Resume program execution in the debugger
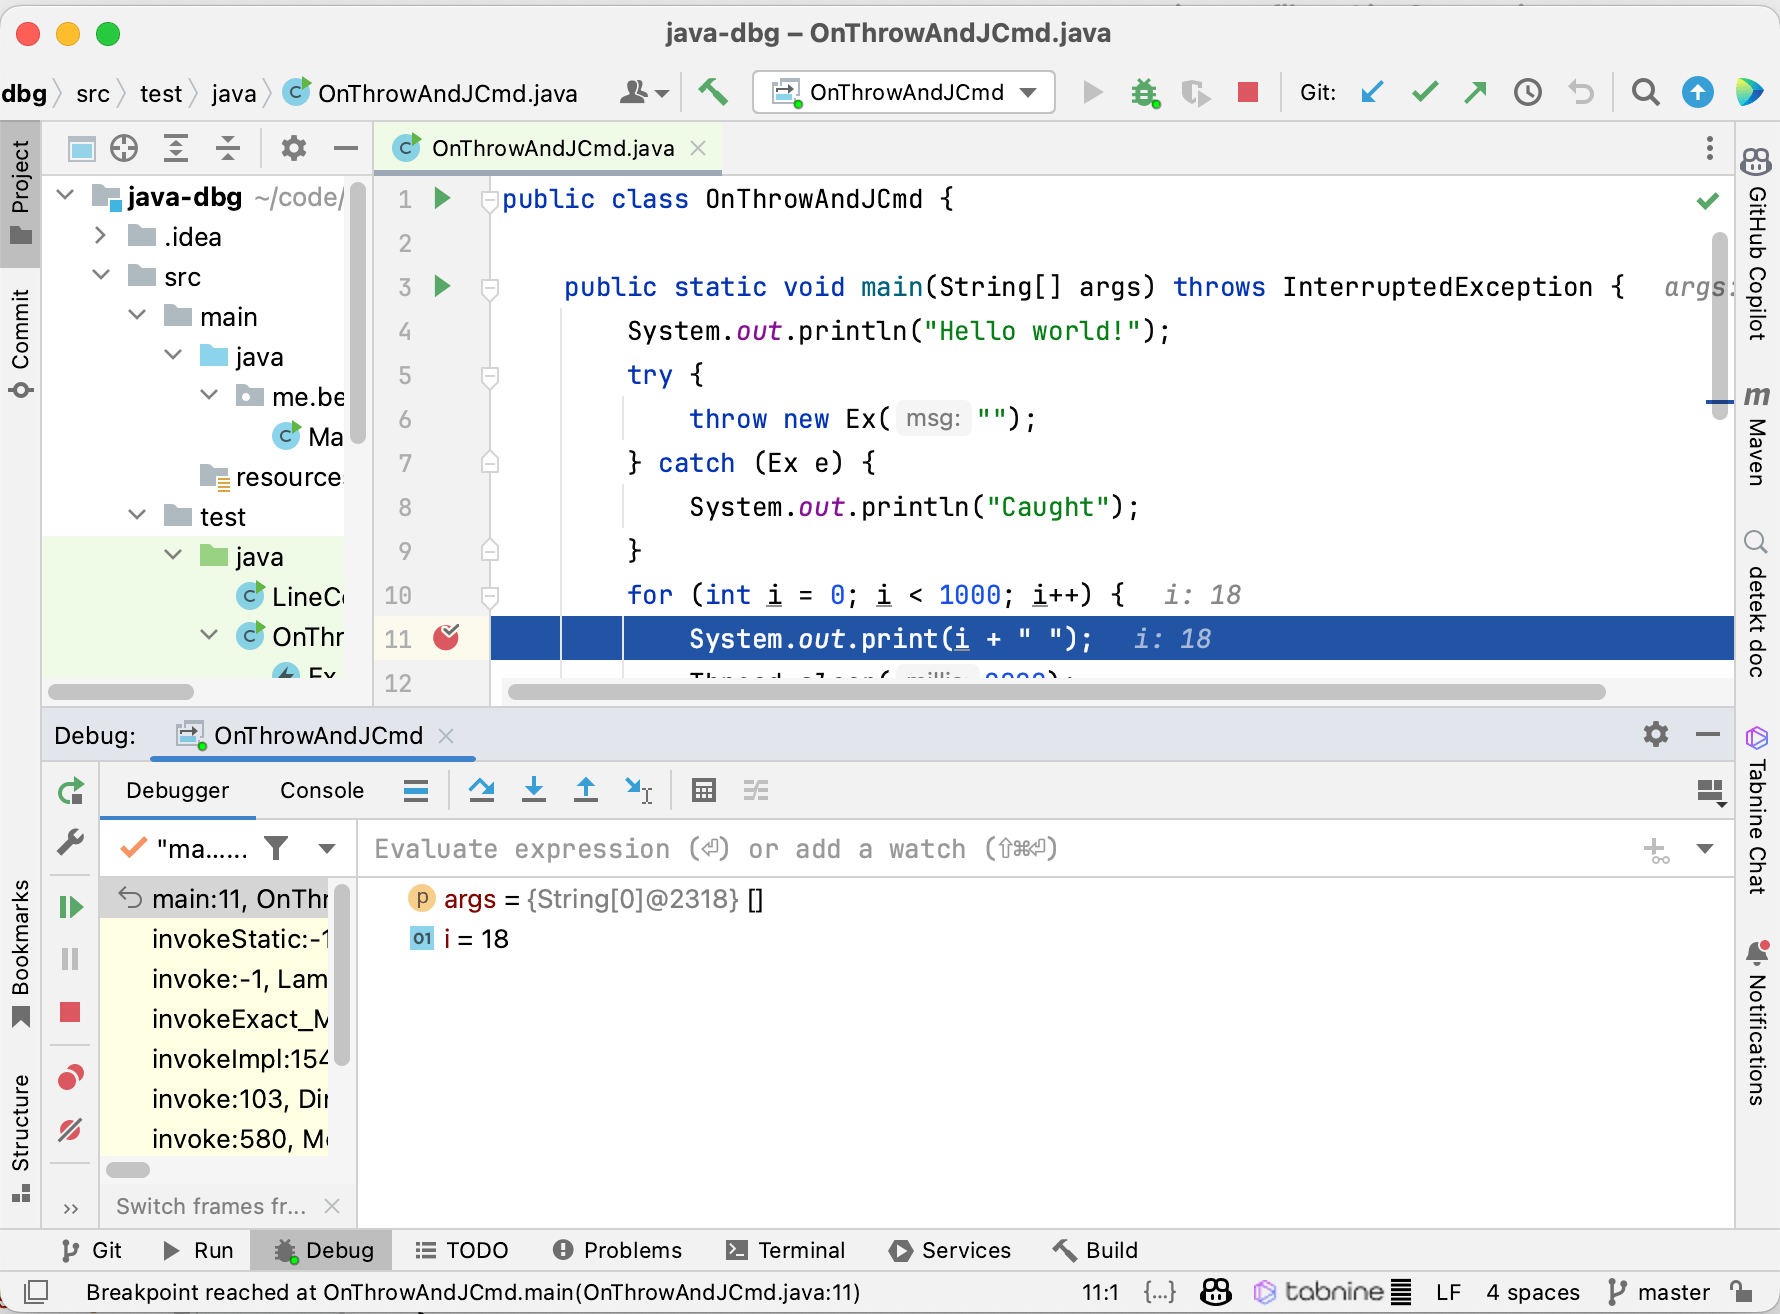The height and width of the screenshot is (1314, 1780). pyautogui.click(x=70, y=906)
